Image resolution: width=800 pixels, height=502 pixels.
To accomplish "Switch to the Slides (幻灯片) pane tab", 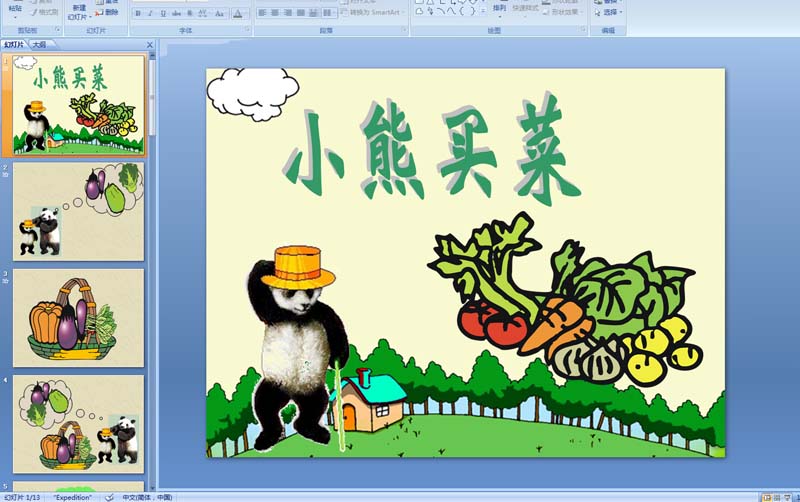I will pyautogui.click(x=14, y=45).
